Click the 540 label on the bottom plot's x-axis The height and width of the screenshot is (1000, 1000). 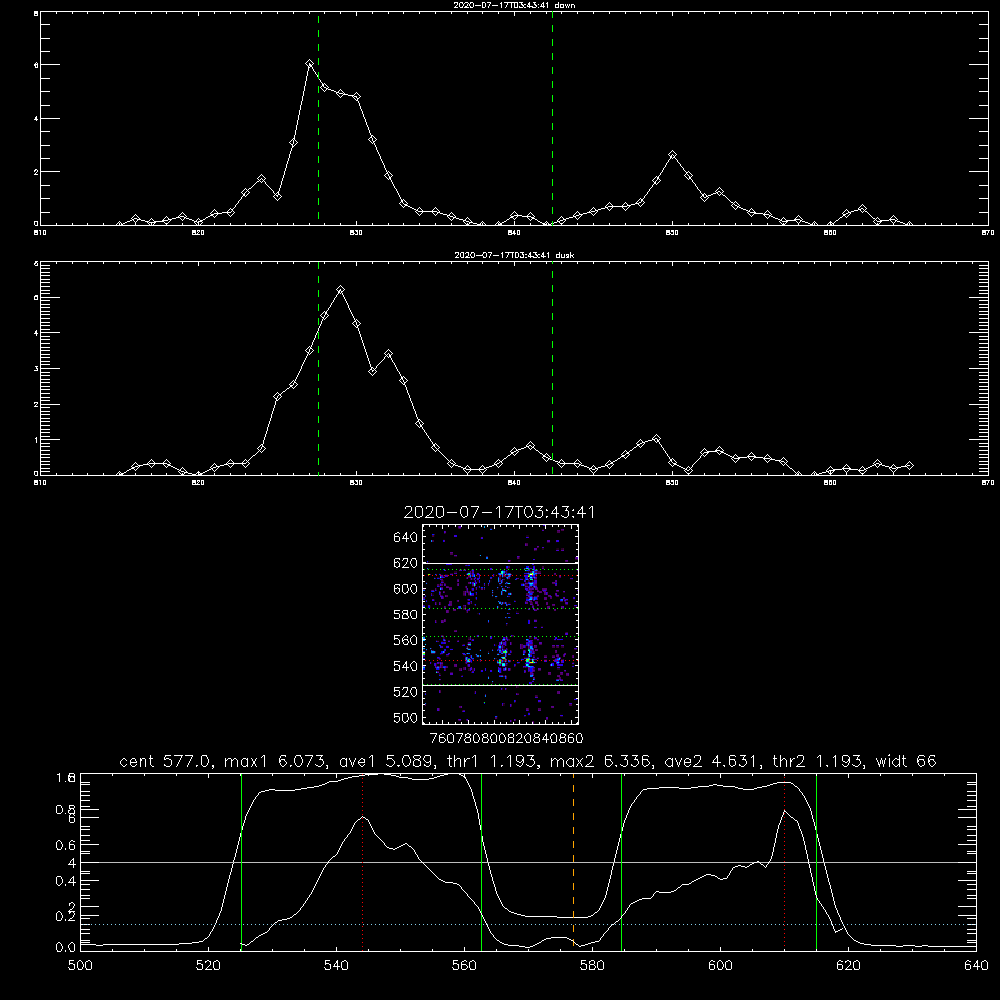click(x=336, y=966)
